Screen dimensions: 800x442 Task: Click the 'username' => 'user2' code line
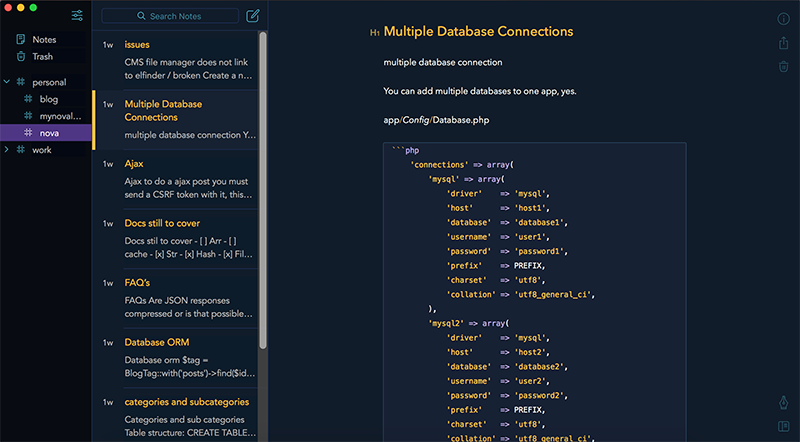(x=498, y=381)
